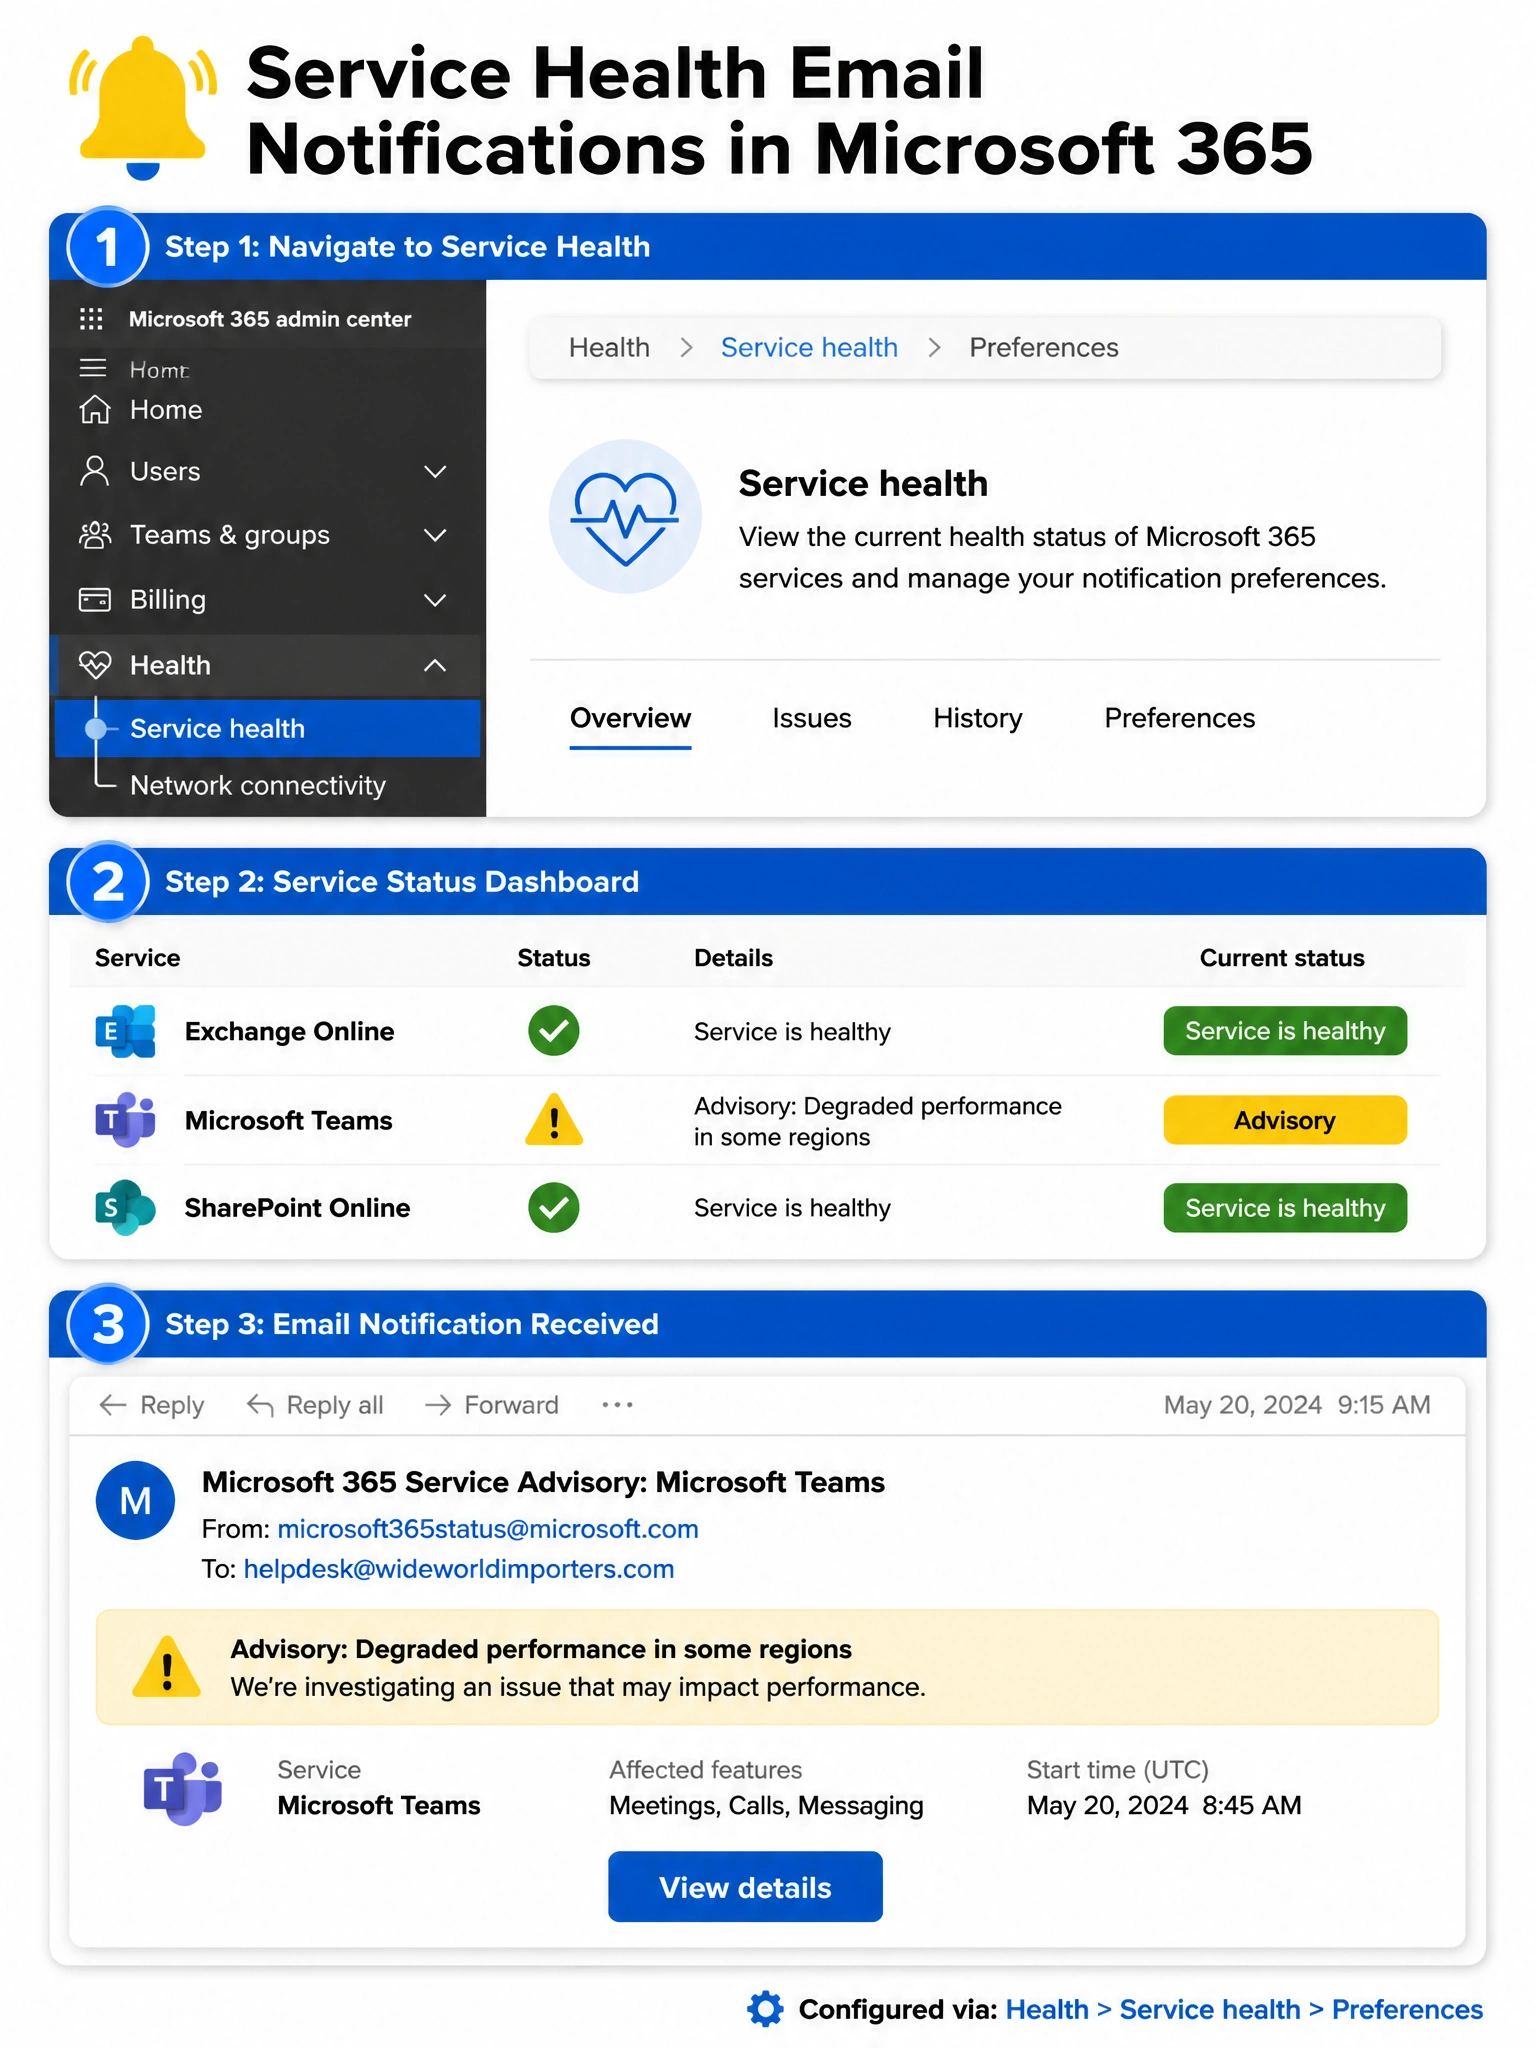Image resolution: width=1536 pixels, height=2048 pixels.
Task: Click the View details button
Action: click(745, 1887)
